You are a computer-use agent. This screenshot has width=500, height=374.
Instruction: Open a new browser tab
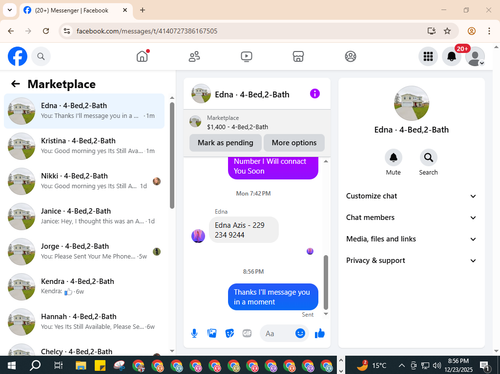[142, 10]
